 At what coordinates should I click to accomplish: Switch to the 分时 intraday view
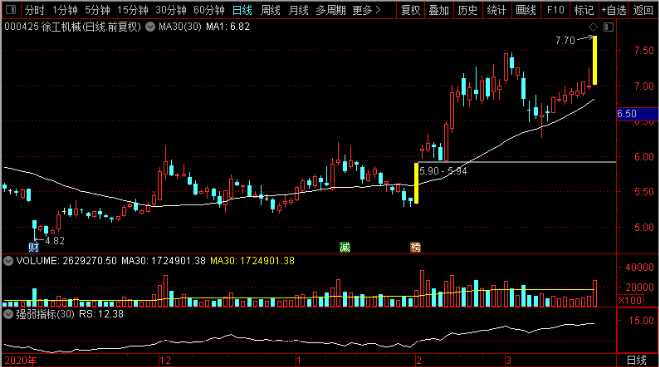pos(34,10)
